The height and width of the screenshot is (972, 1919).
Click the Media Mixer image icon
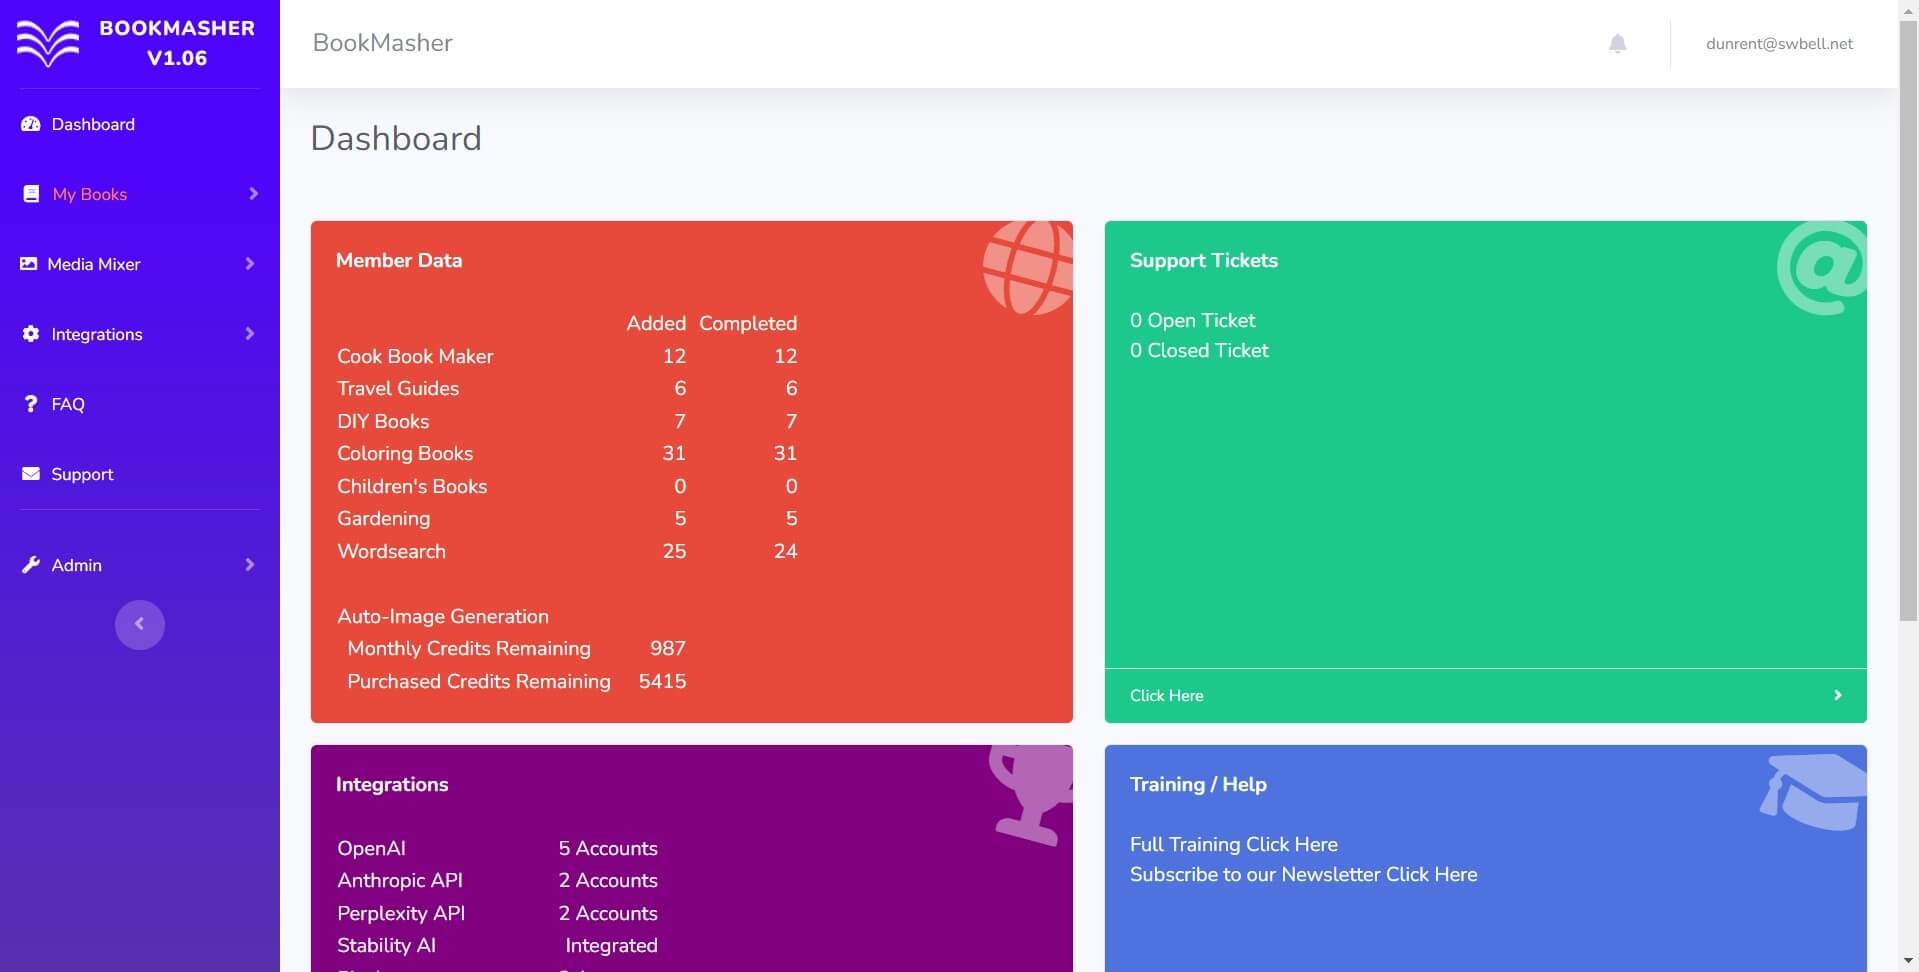[x=29, y=264]
